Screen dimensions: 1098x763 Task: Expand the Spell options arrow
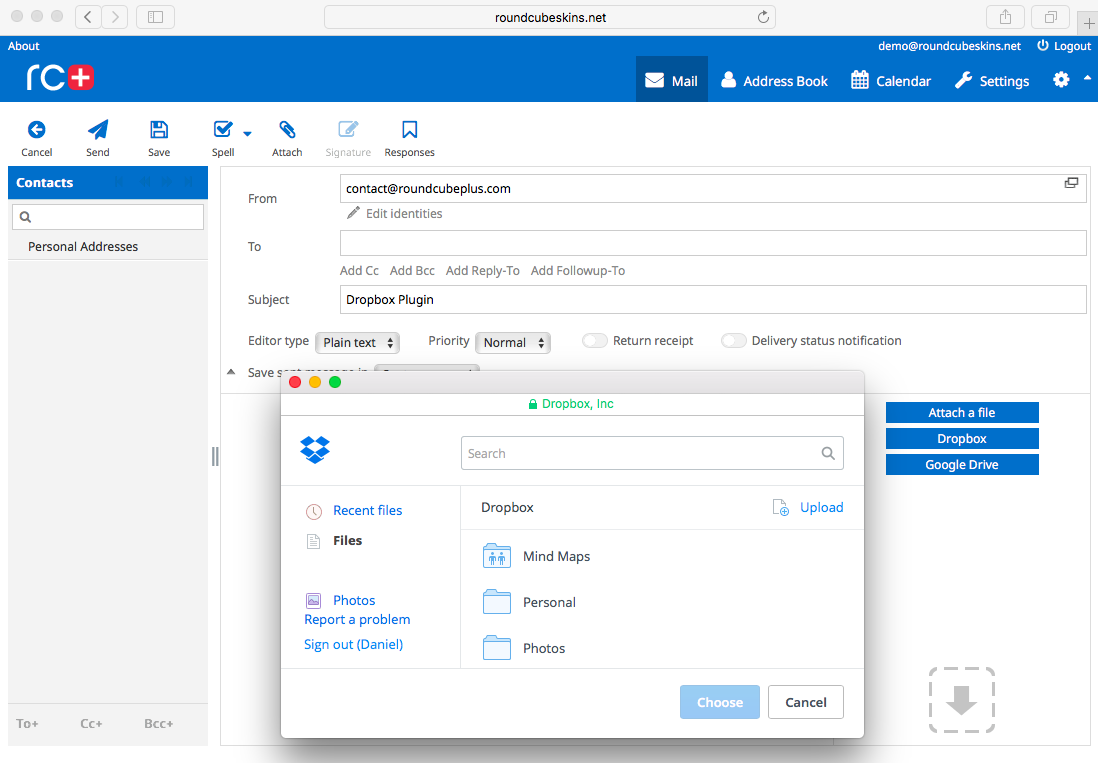(x=247, y=133)
